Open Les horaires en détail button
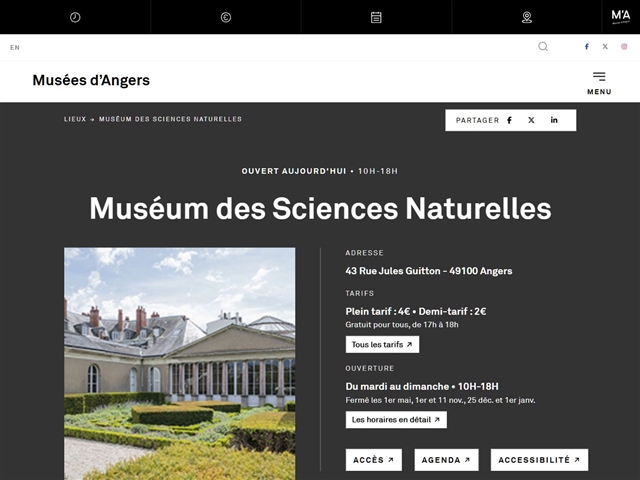The width and height of the screenshot is (640, 480). pyautogui.click(x=396, y=420)
